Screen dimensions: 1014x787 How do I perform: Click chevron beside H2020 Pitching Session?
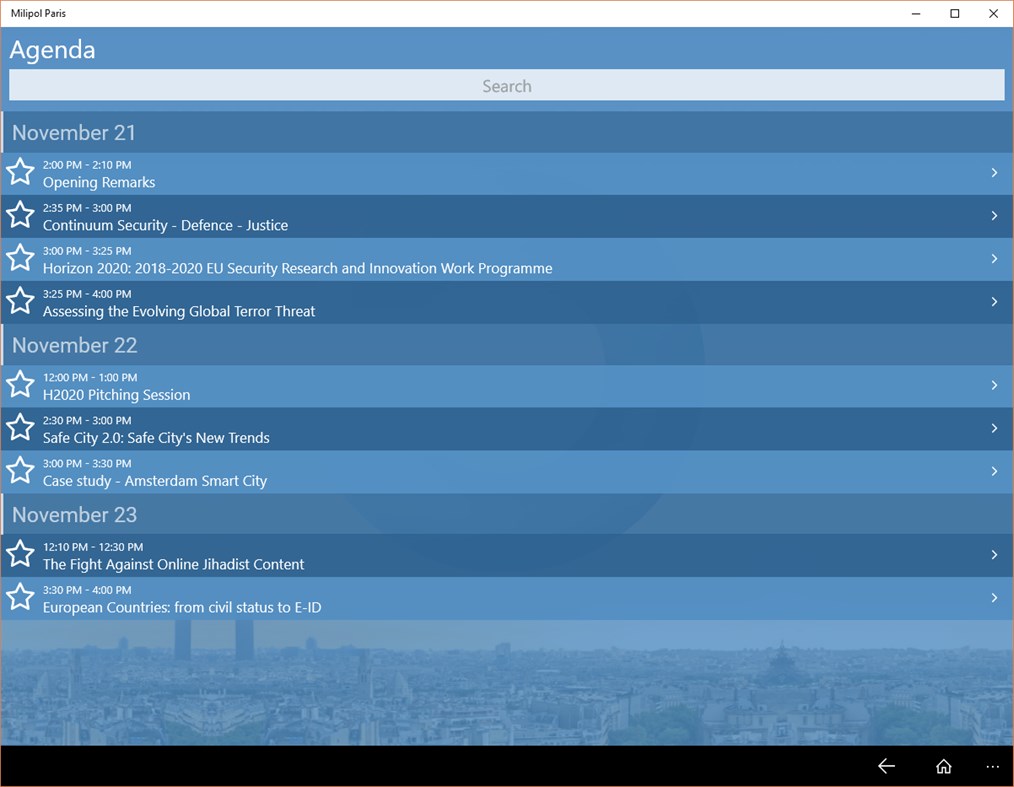[x=994, y=385]
